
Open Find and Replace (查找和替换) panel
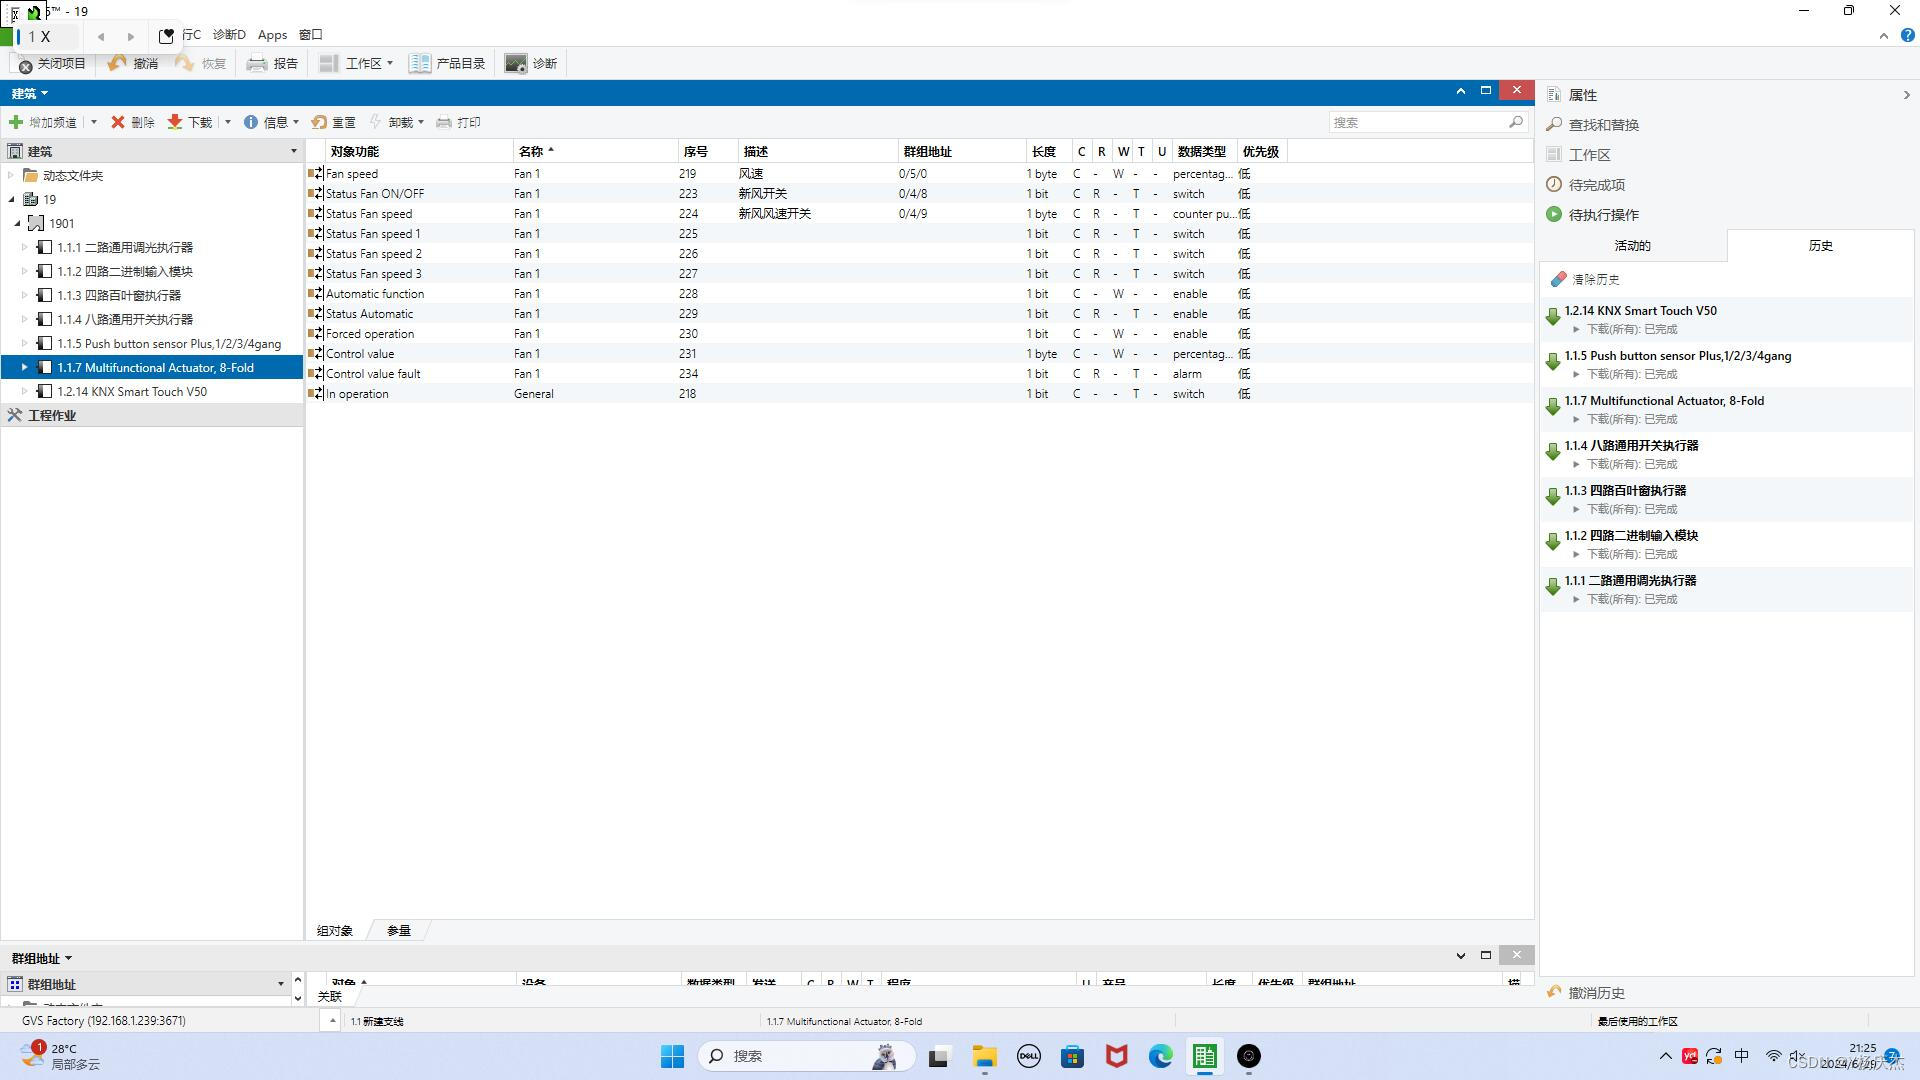click(1603, 125)
